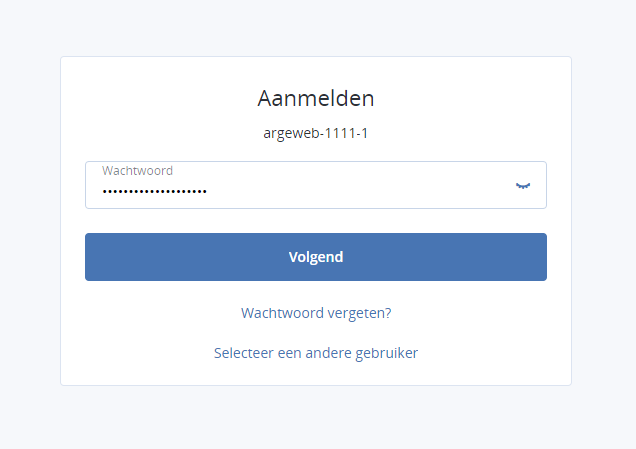Reset the password via forgotten password link
This screenshot has height=449, width=636.
(316, 313)
